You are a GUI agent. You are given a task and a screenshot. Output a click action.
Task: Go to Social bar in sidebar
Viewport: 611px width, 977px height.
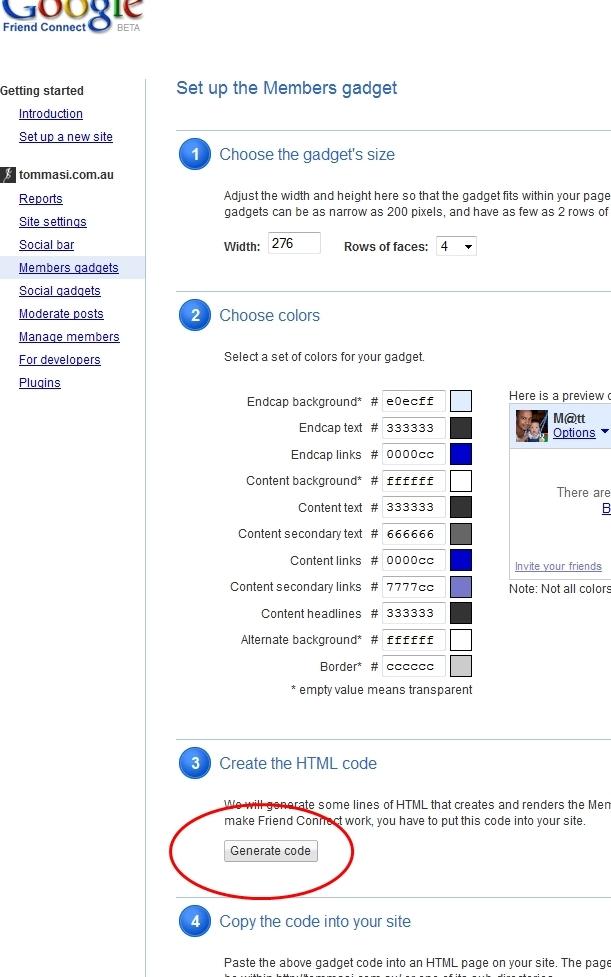coord(47,245)
